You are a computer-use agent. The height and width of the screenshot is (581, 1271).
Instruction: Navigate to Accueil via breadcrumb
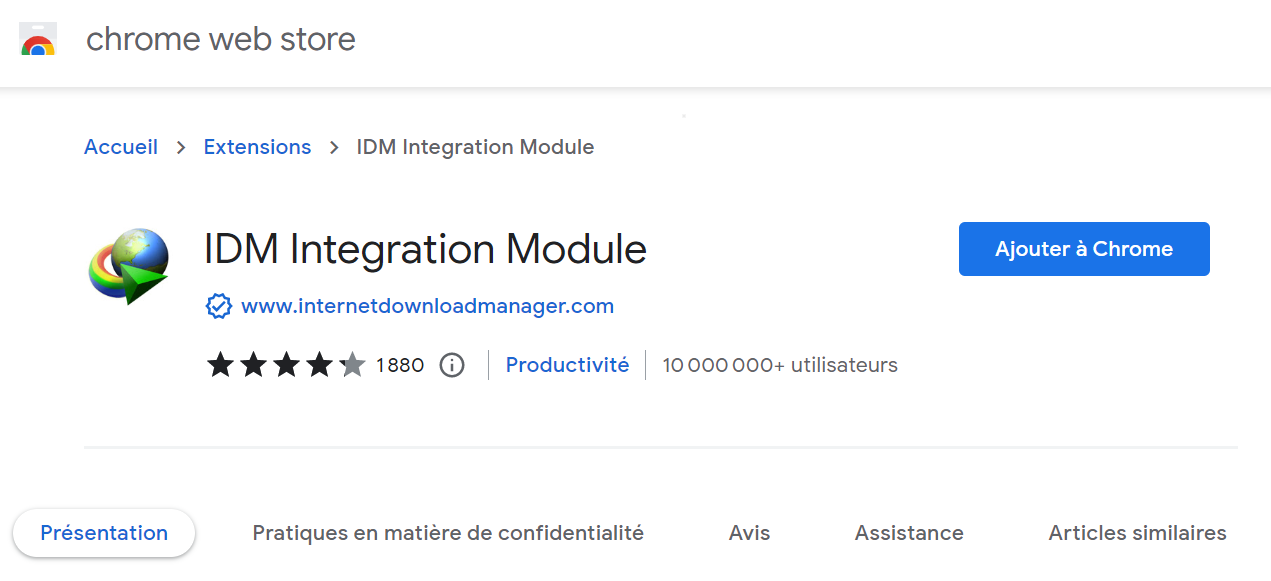pos(120,147)
